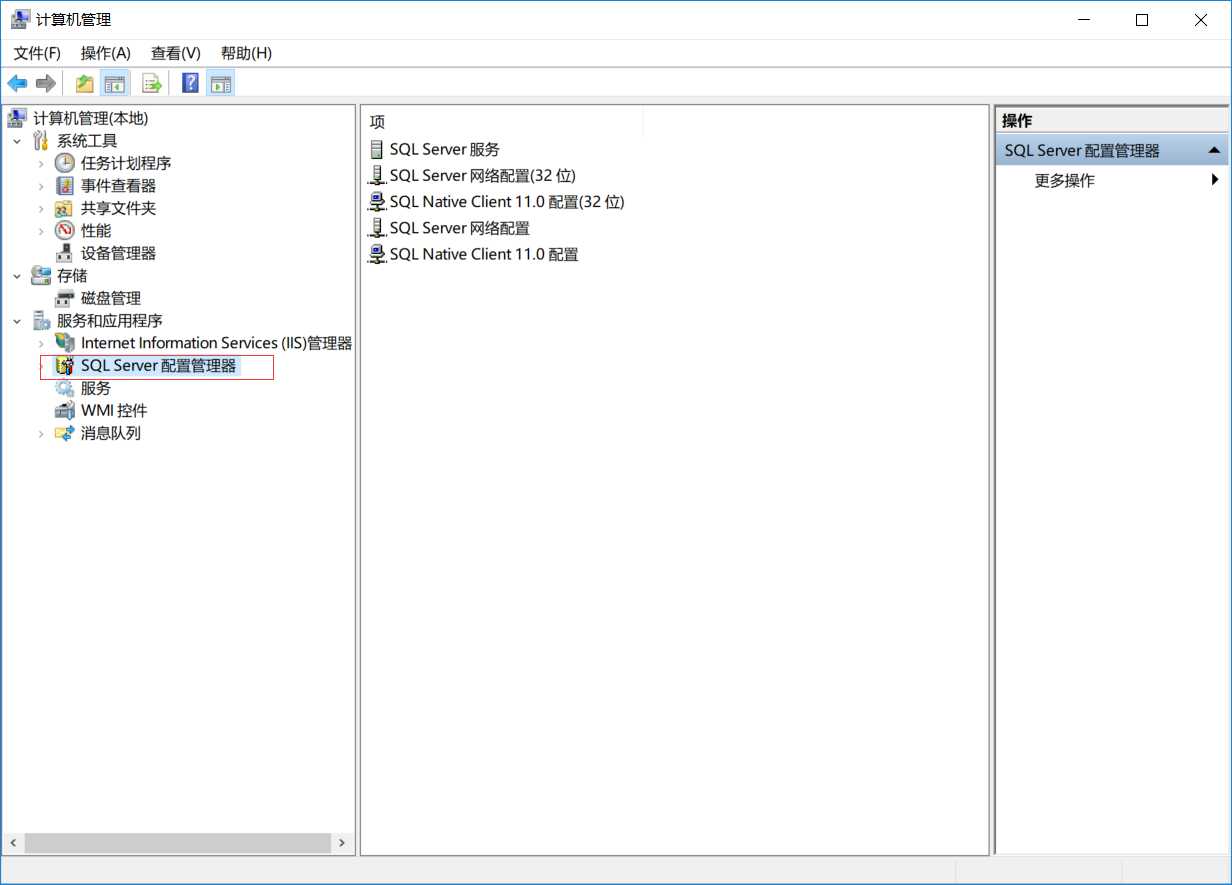1232x885 pixels.
Task: Click the SQL Server 配置管理器 tree icon
Action: tap(65, 366)
